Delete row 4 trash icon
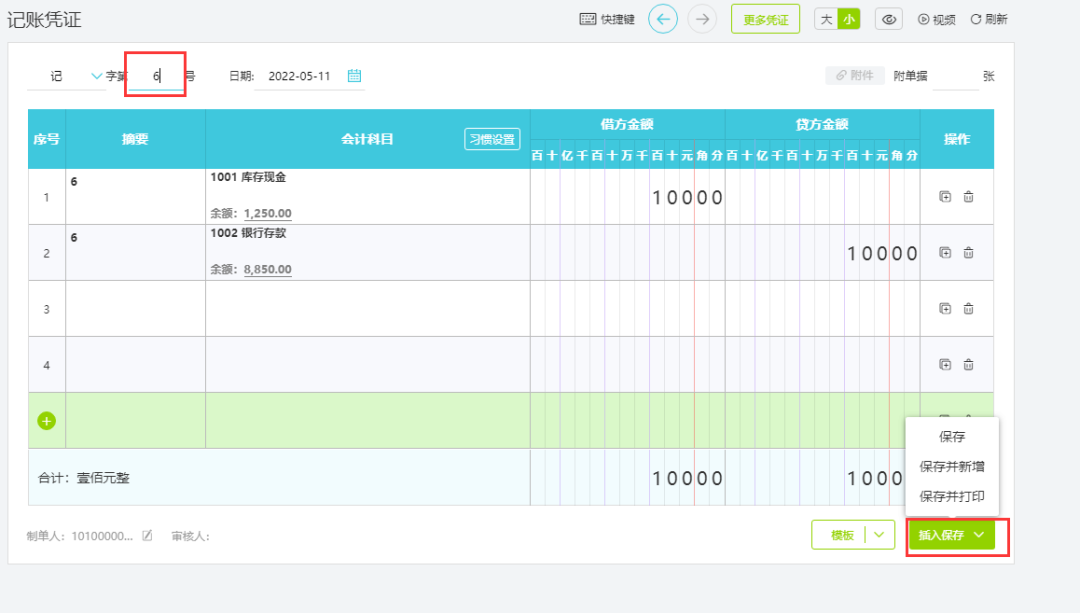 [968, 364]
